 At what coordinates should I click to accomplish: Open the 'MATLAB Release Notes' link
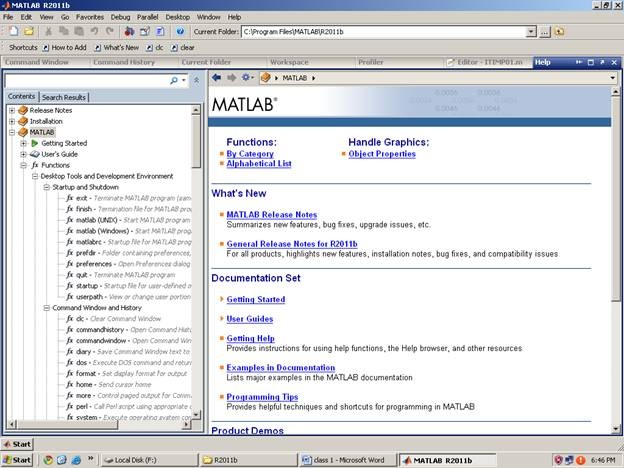[271, 215]
